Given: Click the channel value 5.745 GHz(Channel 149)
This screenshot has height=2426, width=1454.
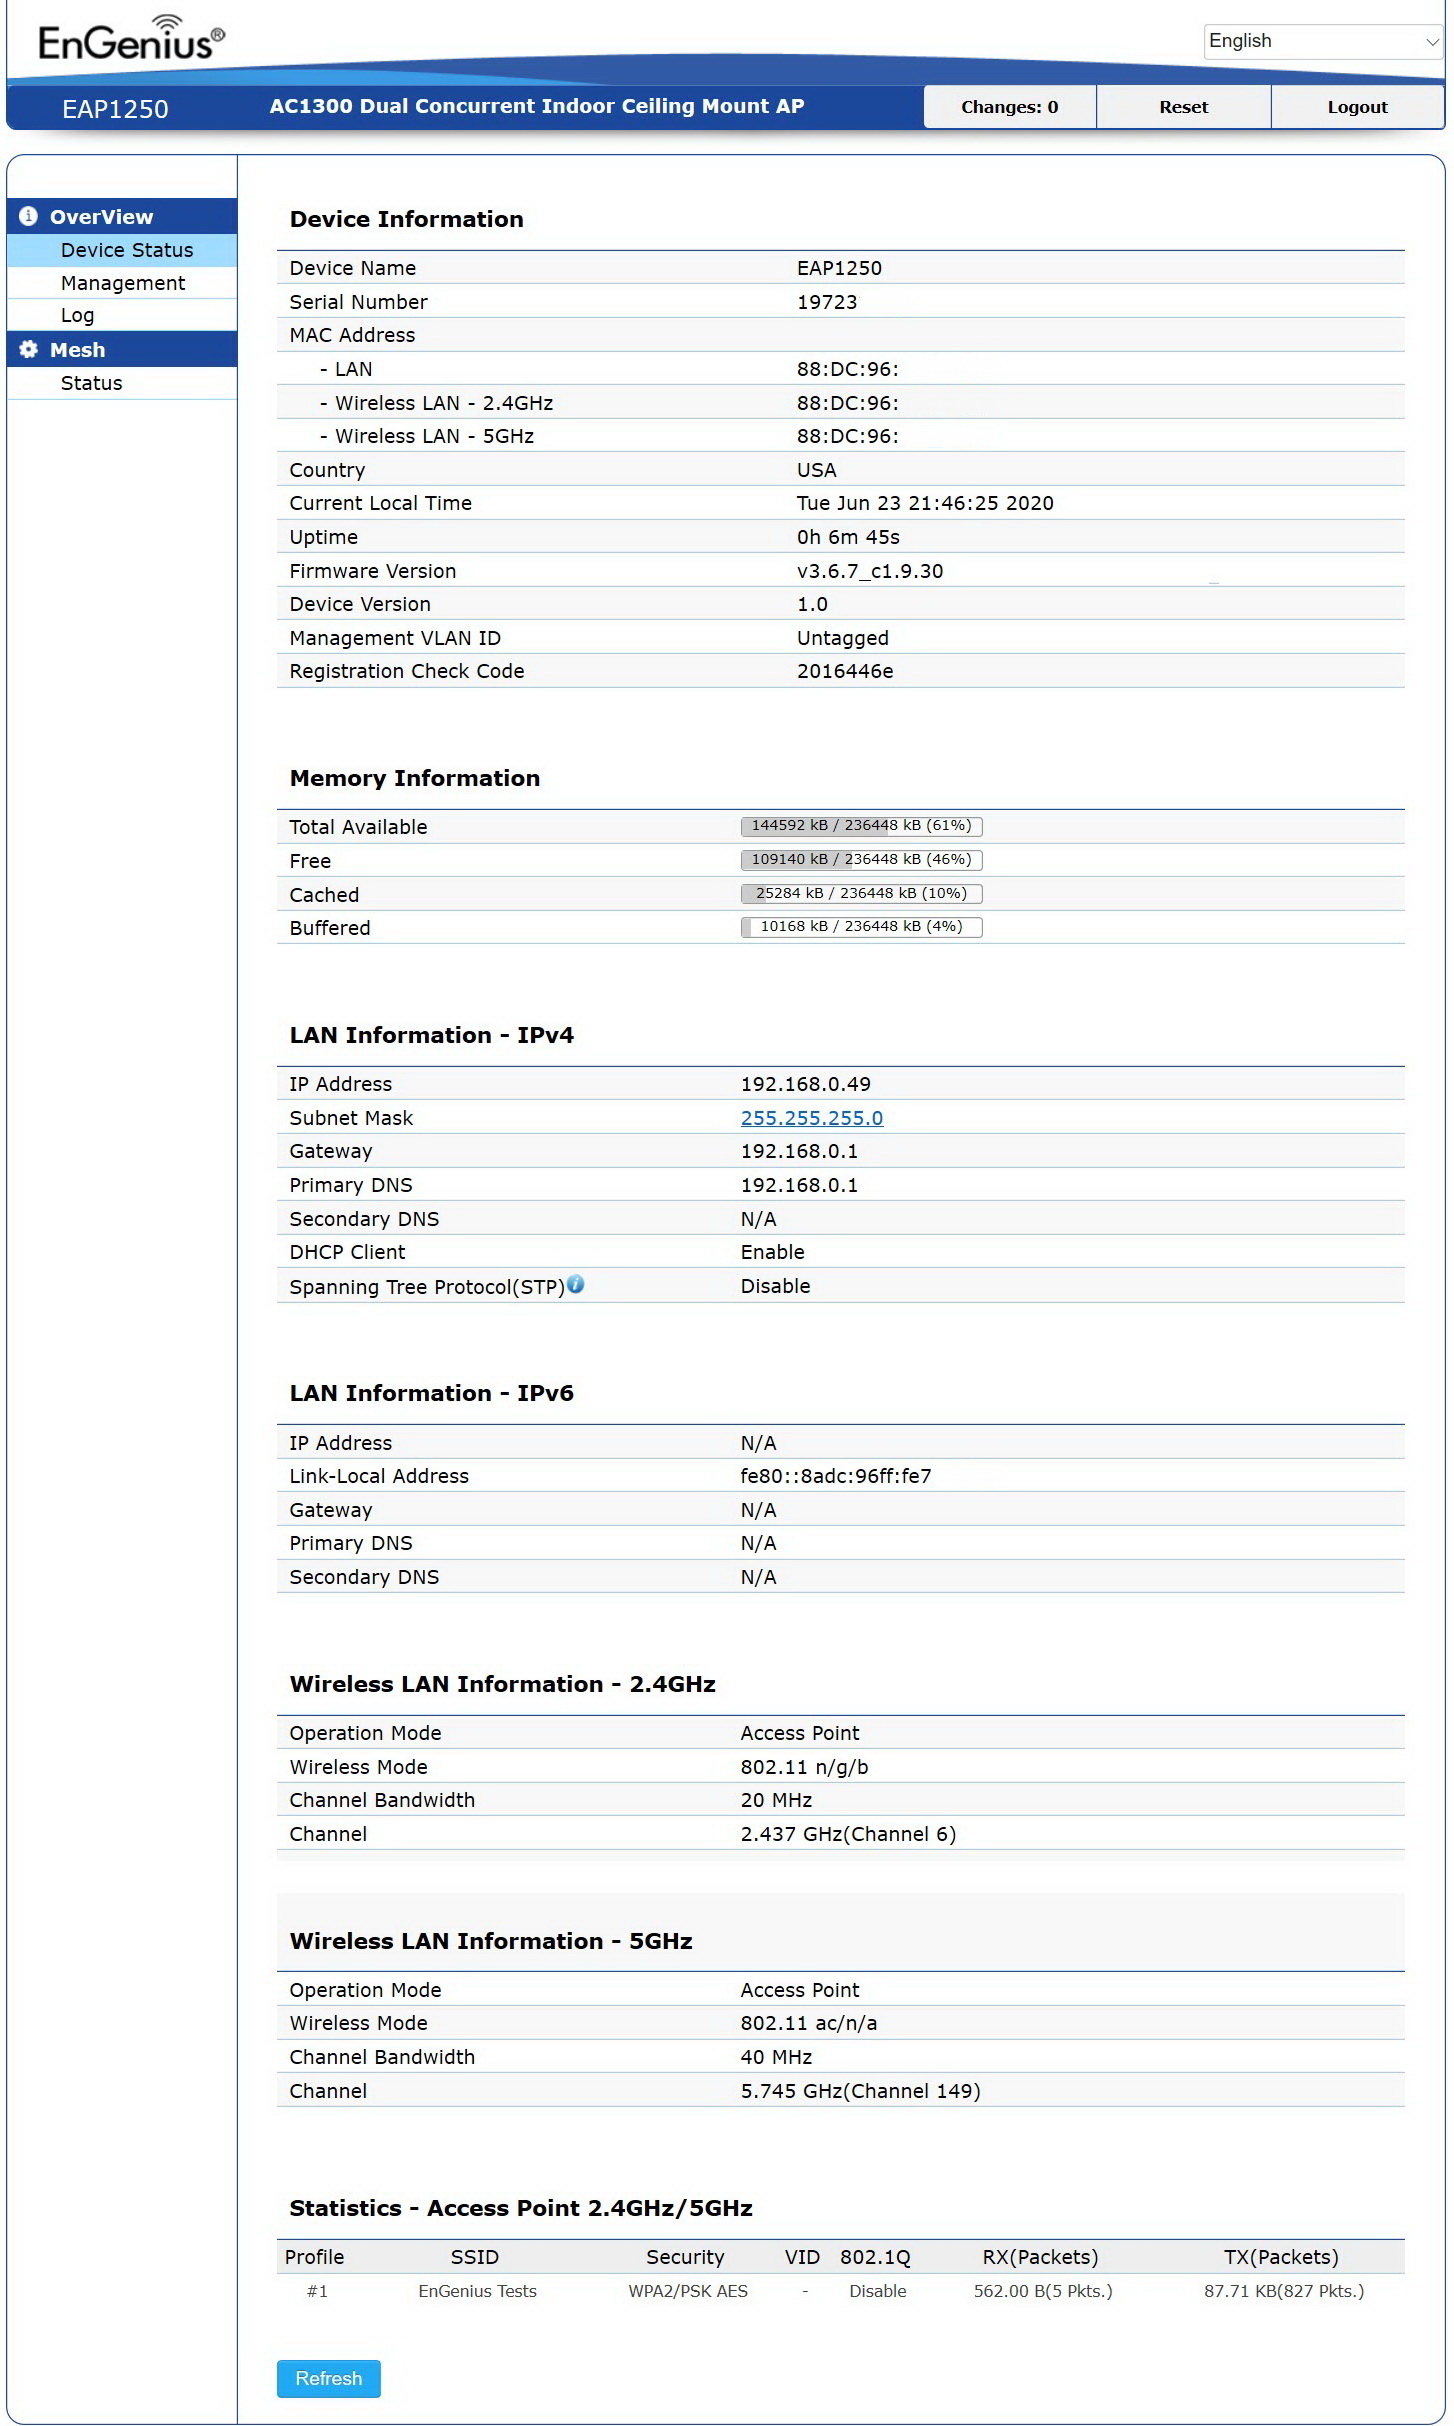Looking at the screenshot, I should 860,2091.
